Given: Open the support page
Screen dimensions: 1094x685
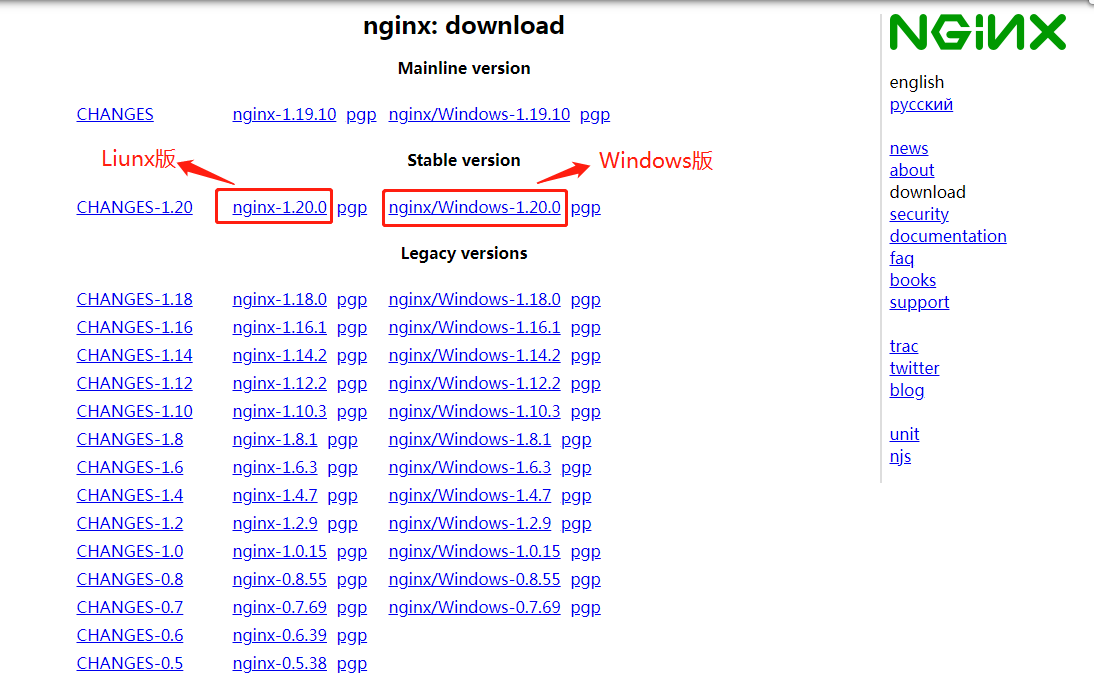Looking at the screenshot, I should coord(919,302).
